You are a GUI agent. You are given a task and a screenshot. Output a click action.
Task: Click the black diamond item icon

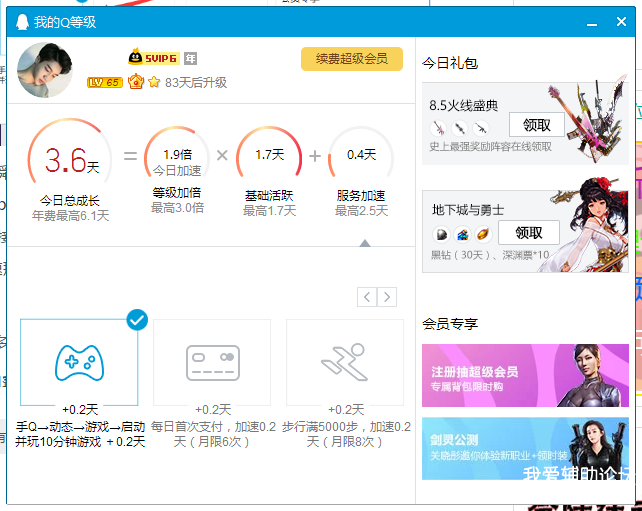click(x=441, y=235)
